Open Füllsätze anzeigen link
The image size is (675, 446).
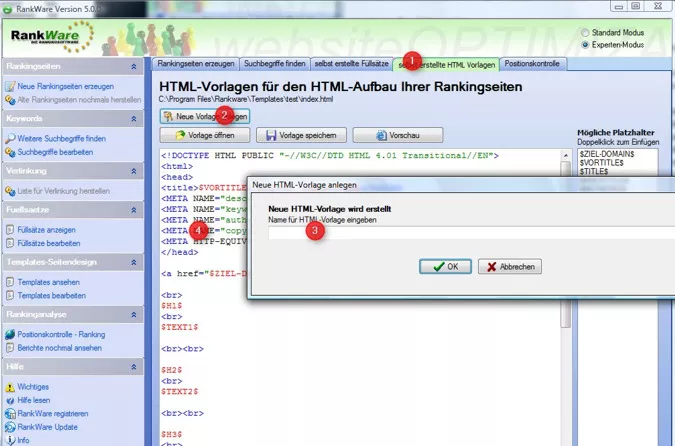46,230
